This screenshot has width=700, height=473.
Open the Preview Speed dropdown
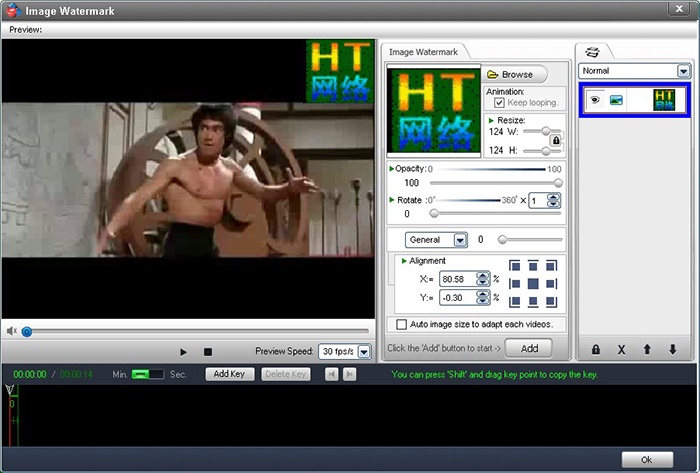point(364,352)
